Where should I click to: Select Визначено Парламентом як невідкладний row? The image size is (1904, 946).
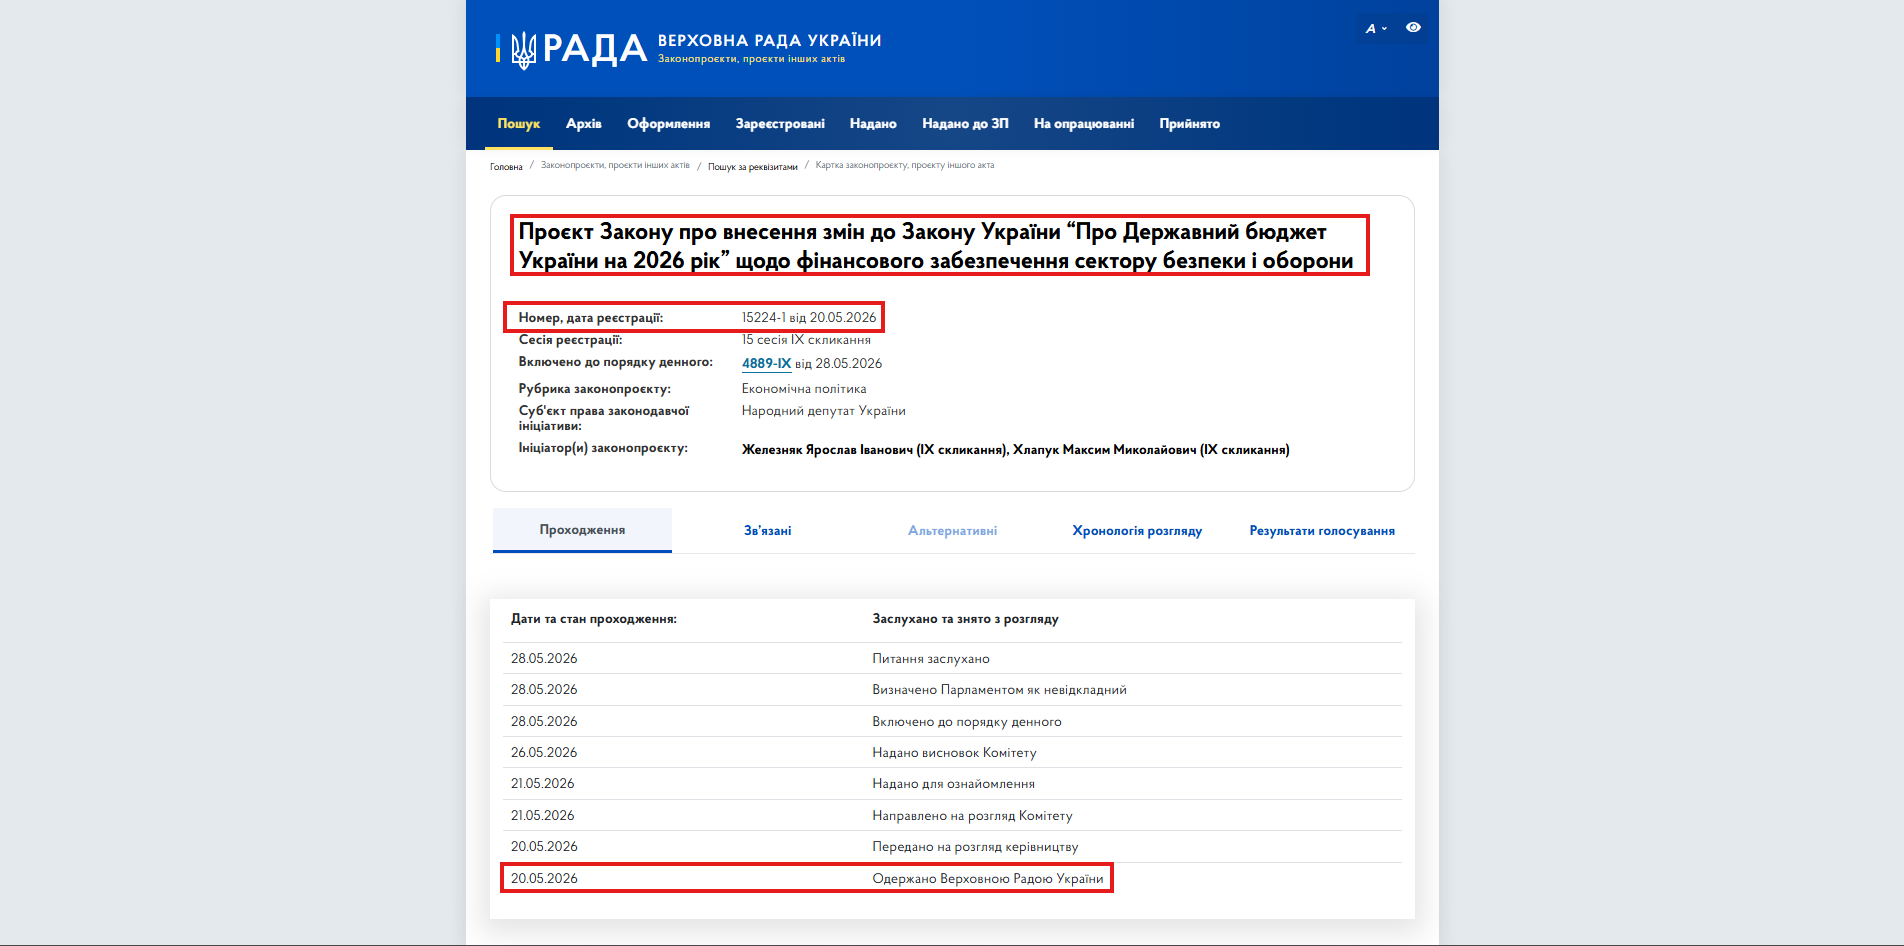[952, 690]
